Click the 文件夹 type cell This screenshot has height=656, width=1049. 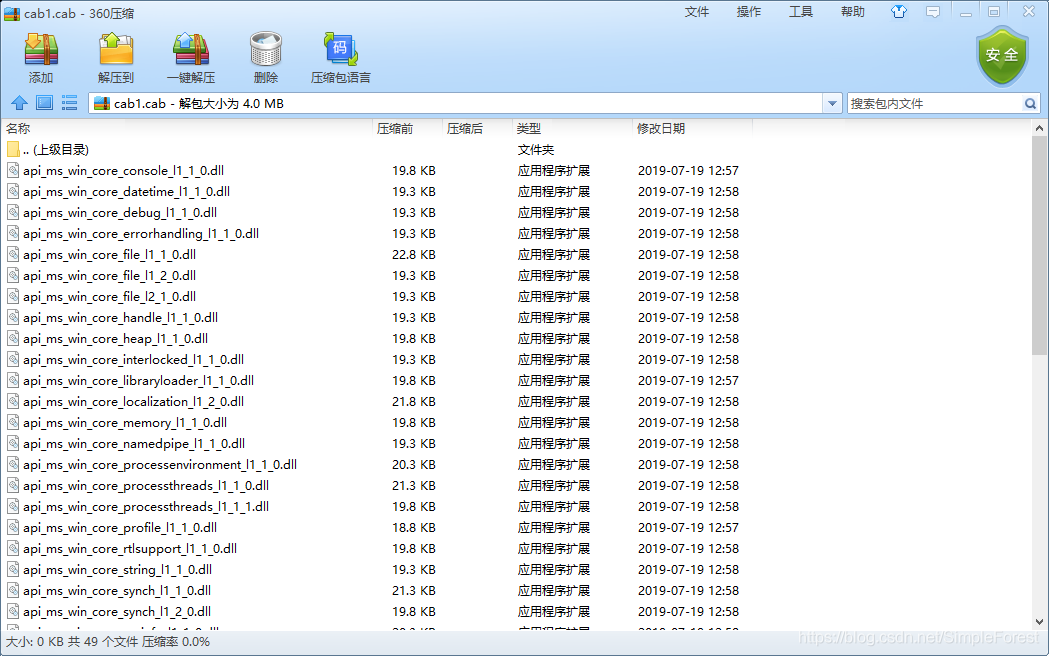[x=536, y=149]
